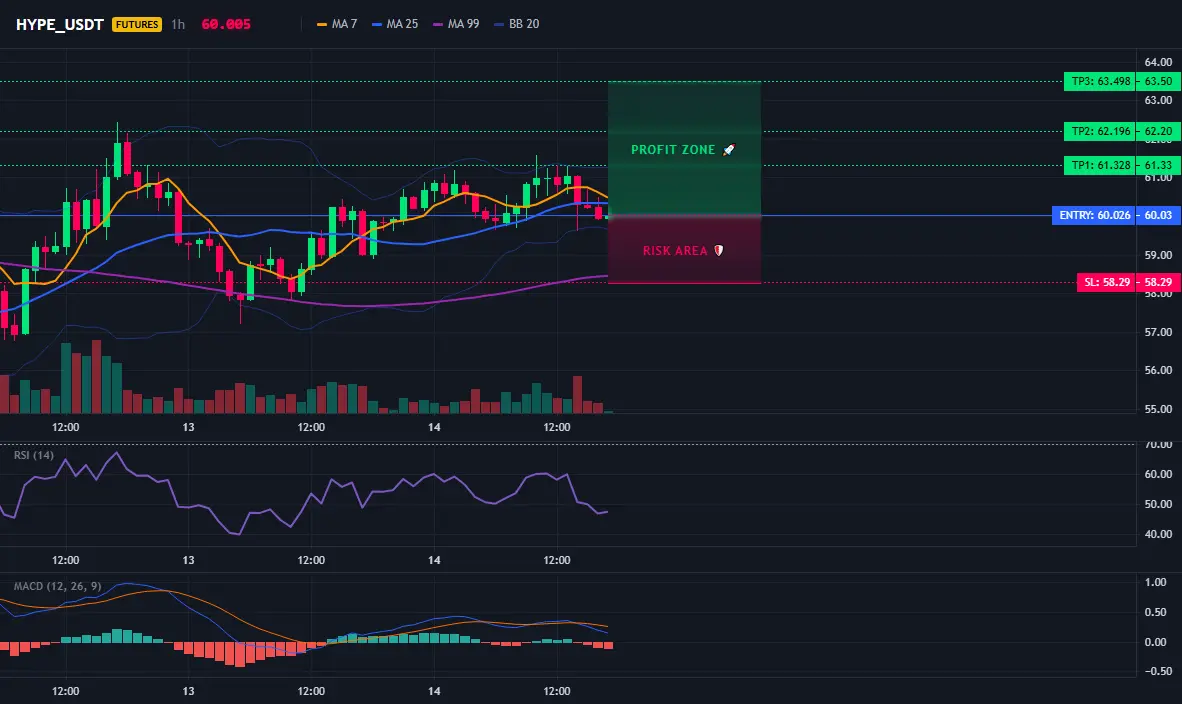Click the SL: 58.29 label
Viewport: 1182px width, 704px height.
pyautogui.click(x=1107, y=283)
